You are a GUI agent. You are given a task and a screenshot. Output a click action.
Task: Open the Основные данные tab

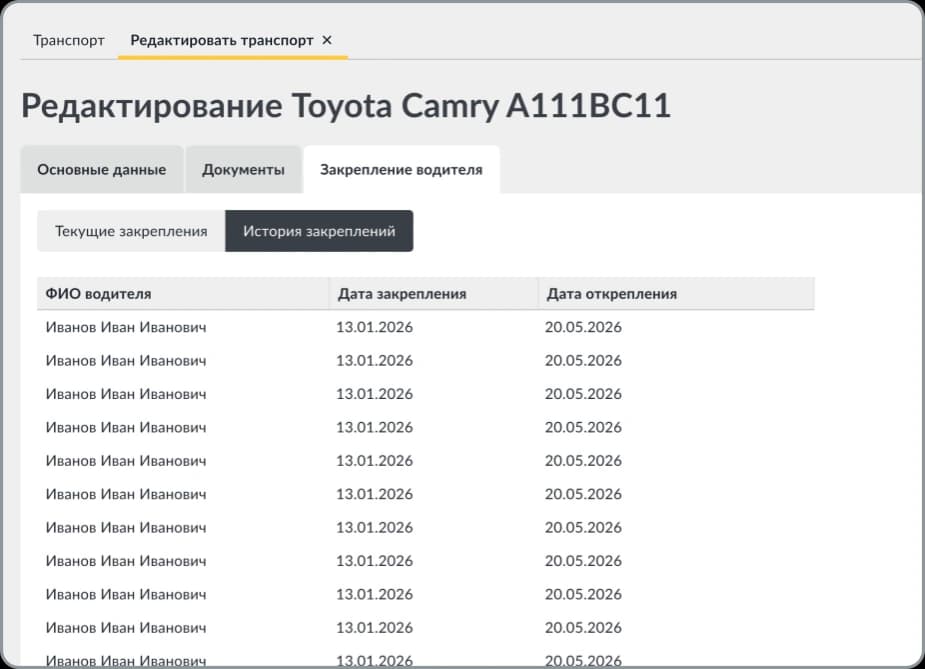[101, 170]
